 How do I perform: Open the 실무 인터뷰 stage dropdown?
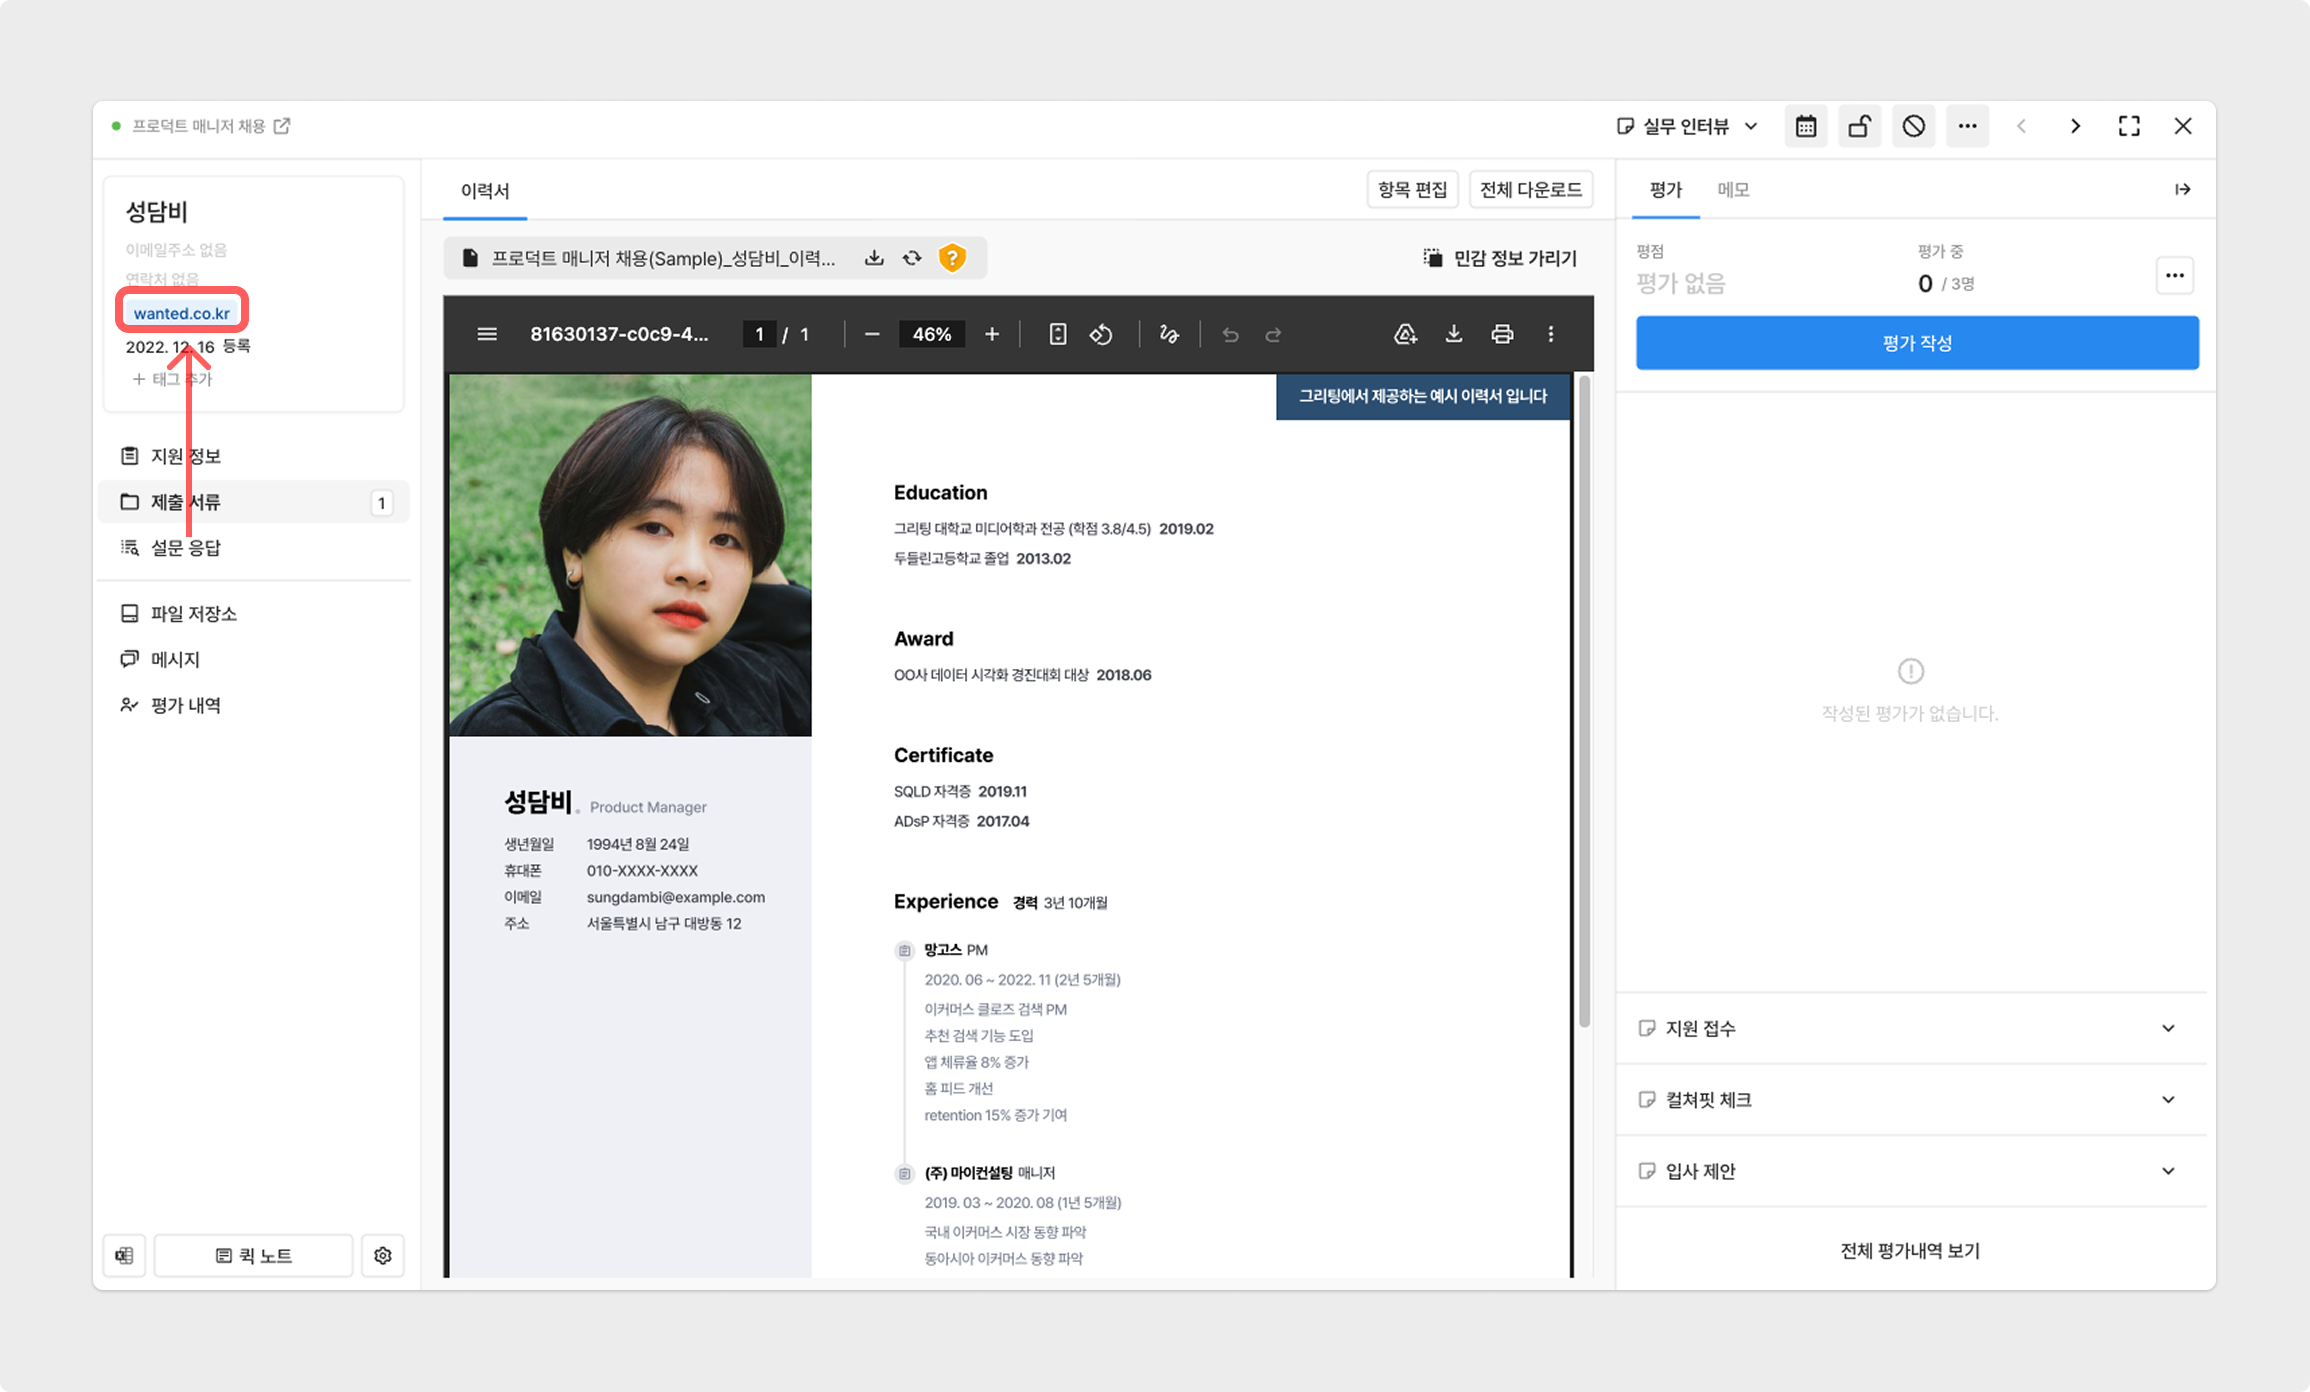pyautogui.click(x=1688, y=126)
